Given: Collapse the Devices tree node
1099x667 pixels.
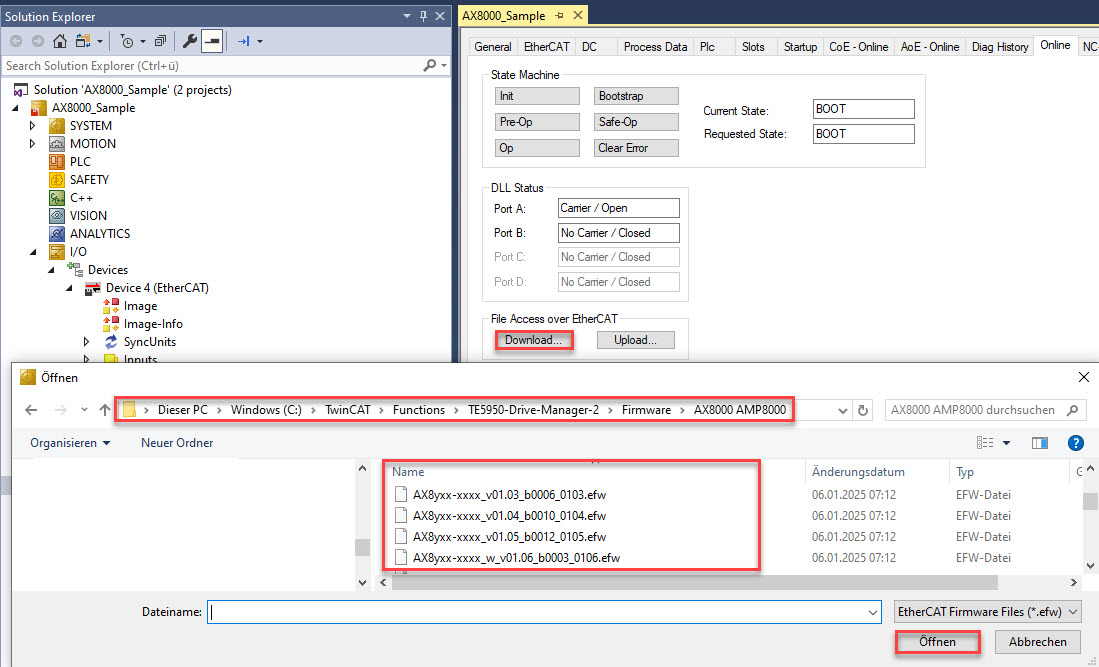Looking at the screenshot, I should coord(51,270).
